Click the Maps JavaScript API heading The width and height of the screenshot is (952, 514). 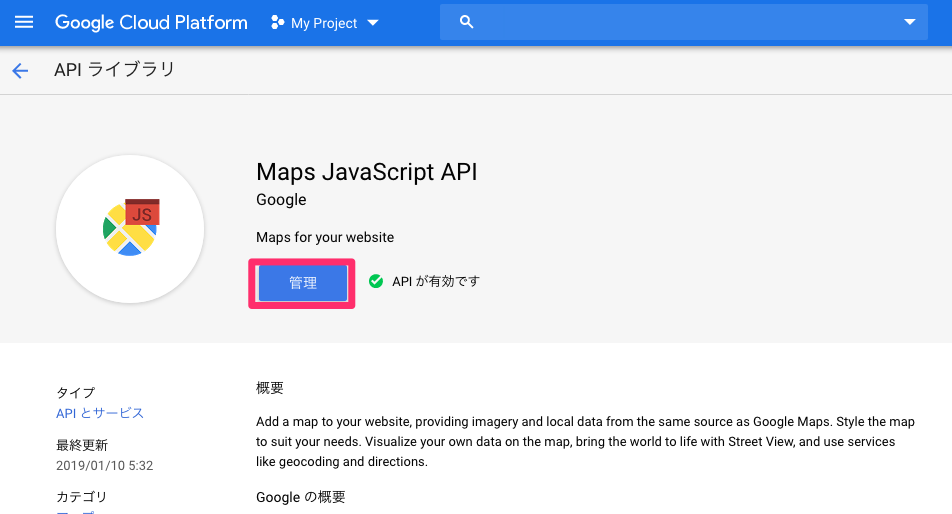click(367, 172)
